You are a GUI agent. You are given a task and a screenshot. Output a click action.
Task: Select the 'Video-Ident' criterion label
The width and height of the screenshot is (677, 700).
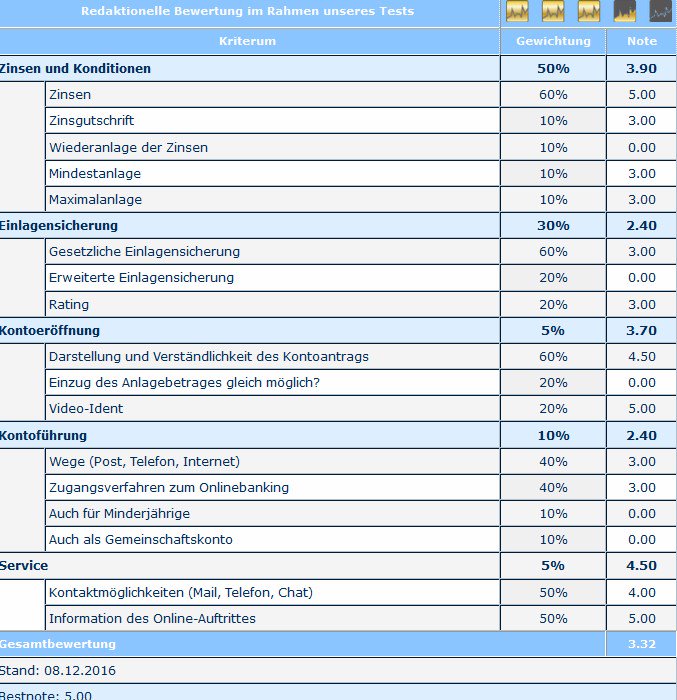point(86,408)
